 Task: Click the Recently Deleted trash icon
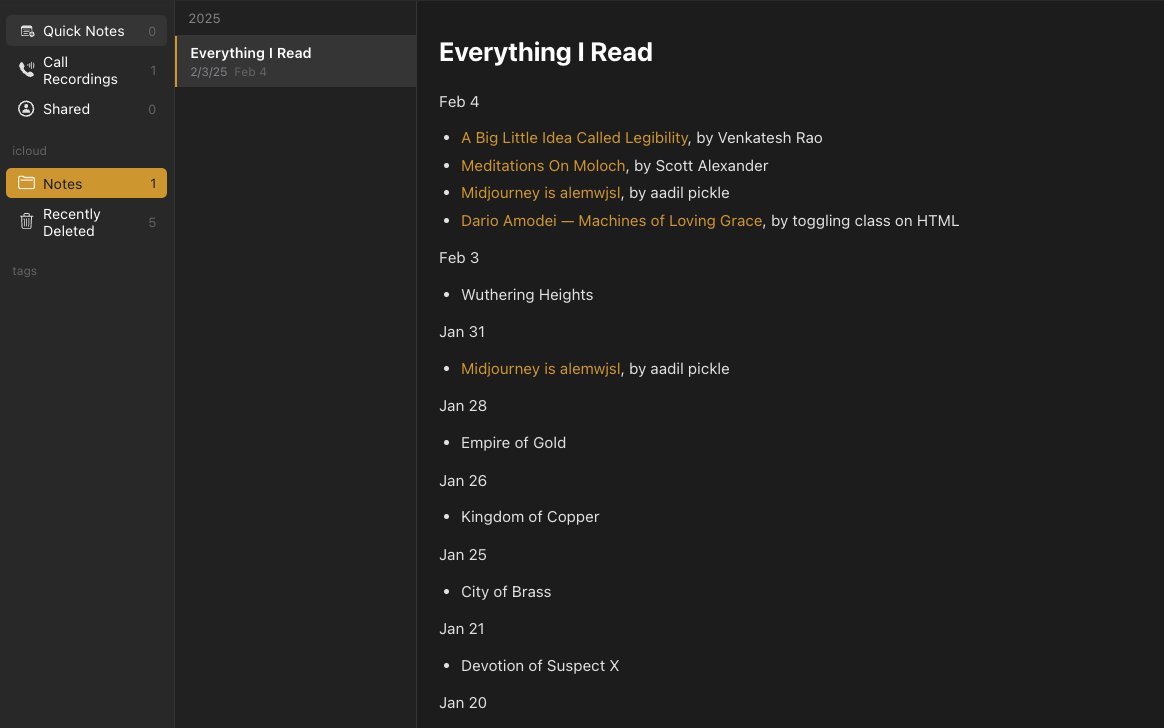[x=27, y=221]
